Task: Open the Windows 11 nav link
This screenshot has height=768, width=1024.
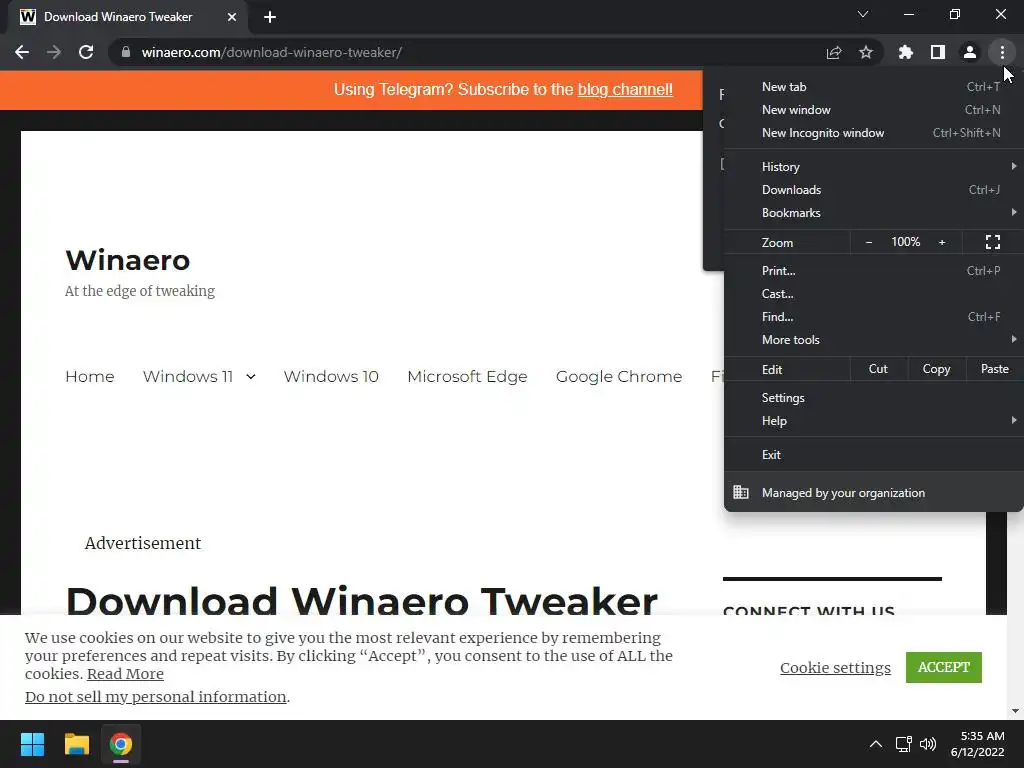Action: (188, 377)
